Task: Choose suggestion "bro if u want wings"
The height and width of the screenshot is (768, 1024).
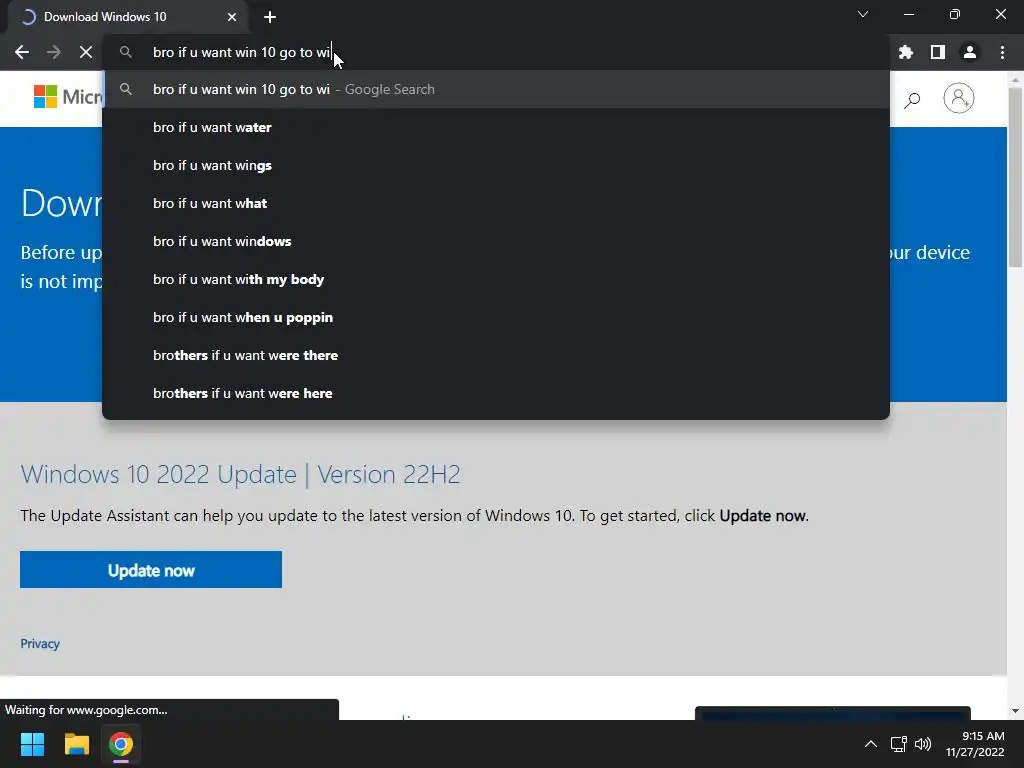Action: pyautogui.click(x=496, y=165)
